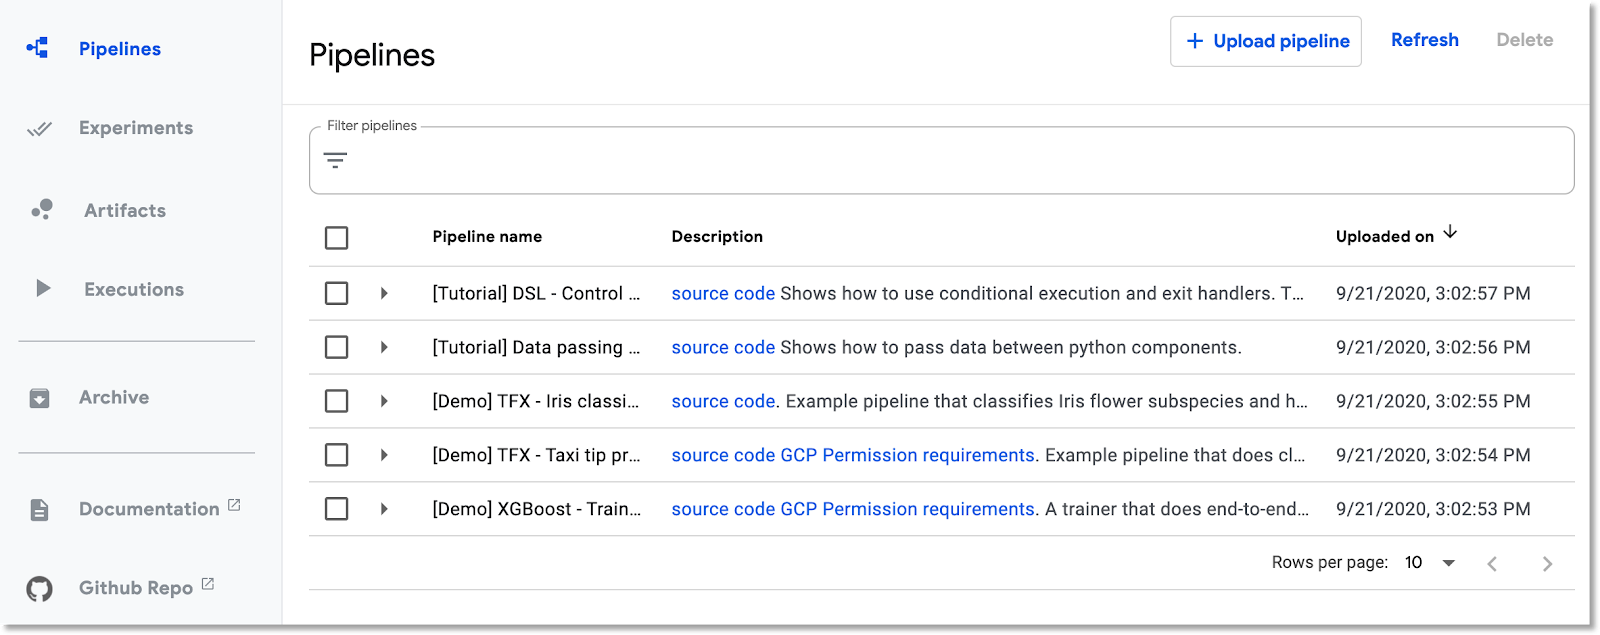The width and height of the screenshot is (1600, 635).
Task: Click the Upload pipeline button
Action: tap(1266, 41)
